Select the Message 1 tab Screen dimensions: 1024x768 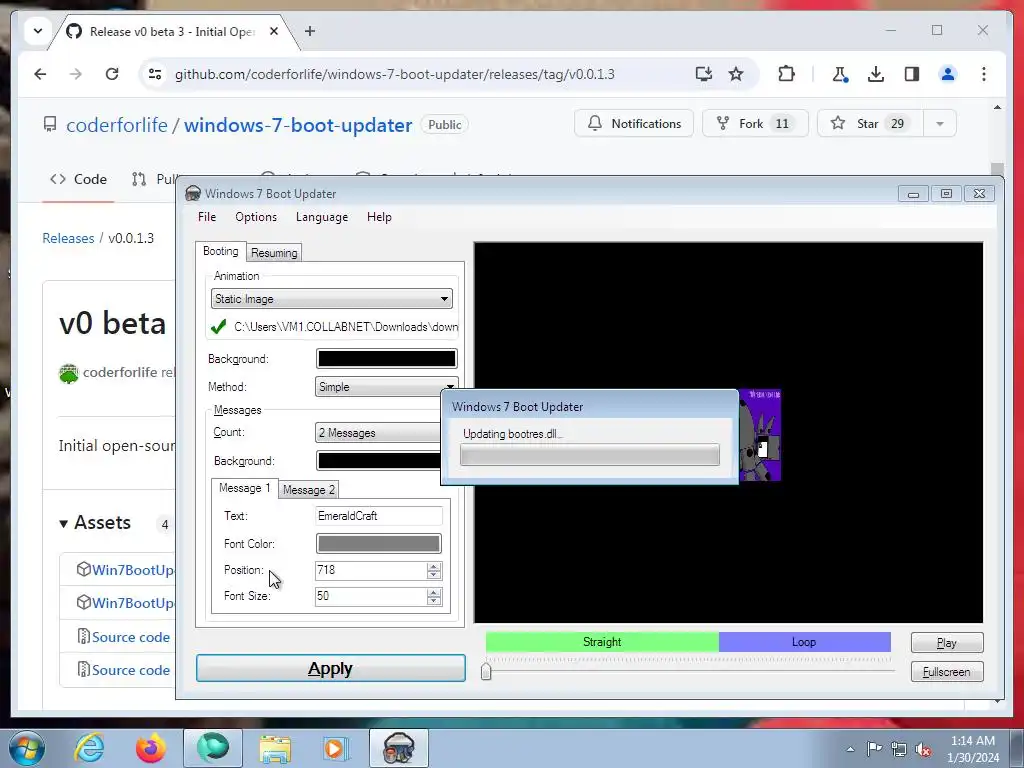coord(244,488)
